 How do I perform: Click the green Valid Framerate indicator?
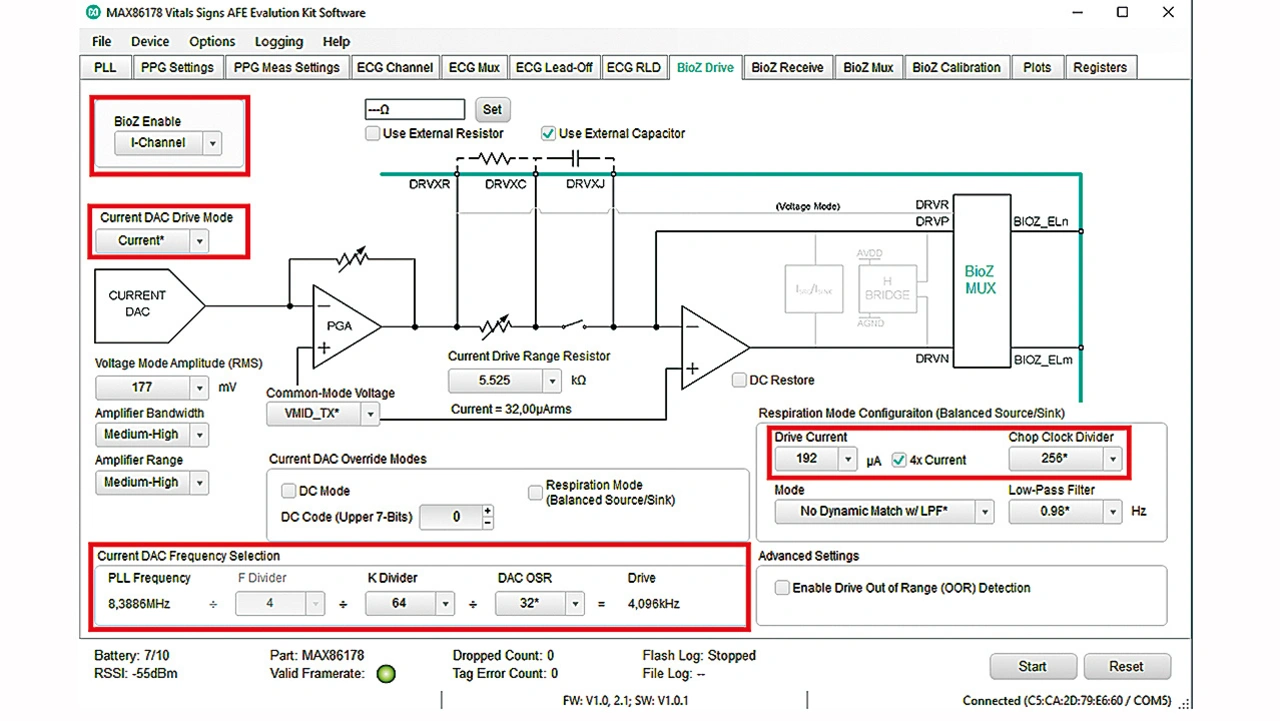386,674
